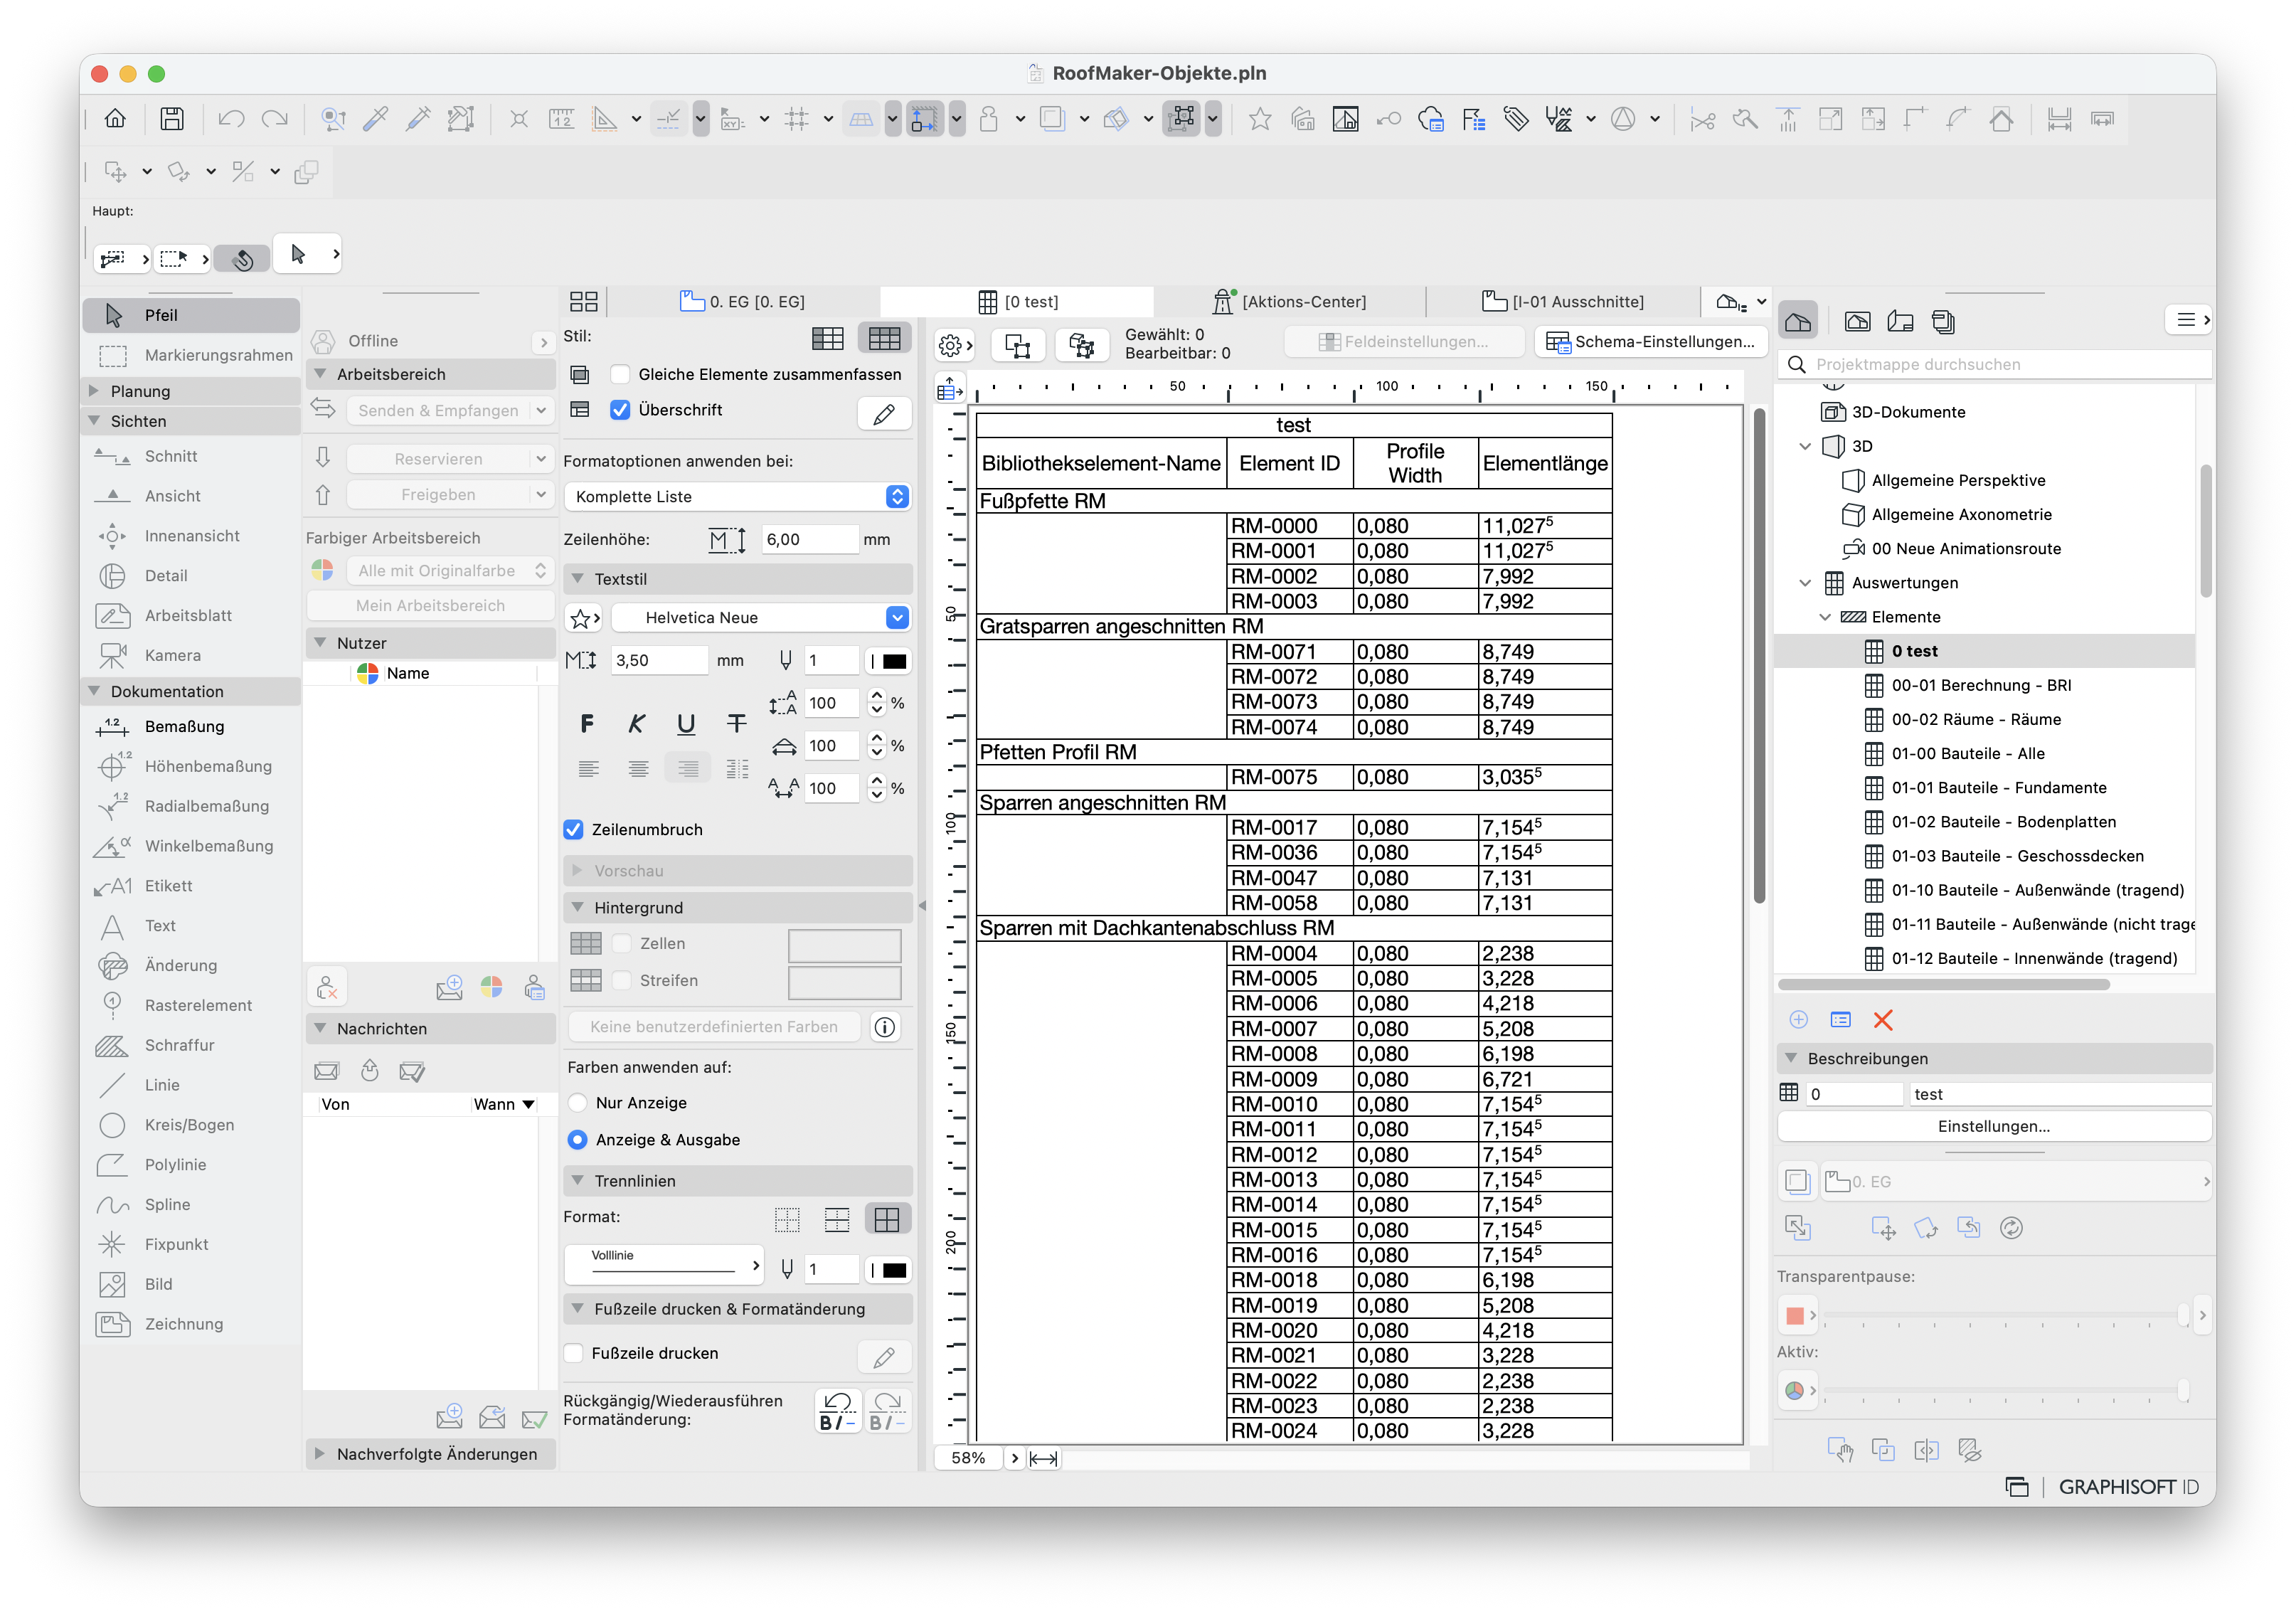This screenshot has width=2296, height=1612.
Task: Click the Projektmappe durchsuchen search field
Action: (1995, 364)
